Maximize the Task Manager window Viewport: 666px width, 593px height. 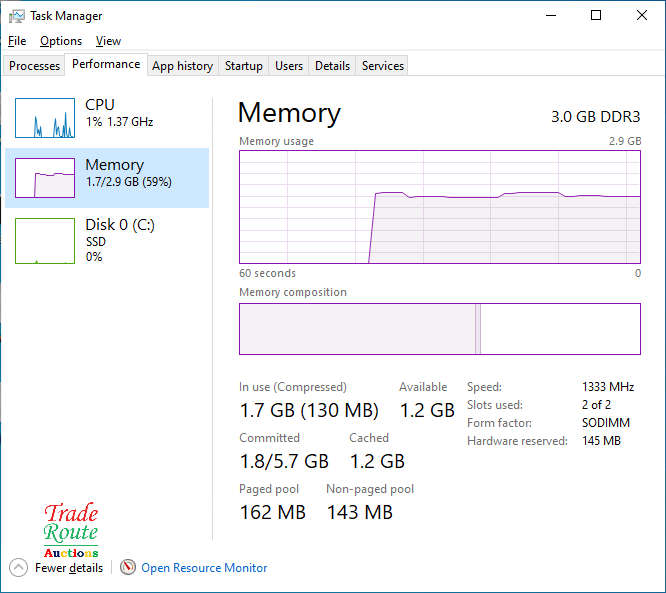[x=596, y=16]
